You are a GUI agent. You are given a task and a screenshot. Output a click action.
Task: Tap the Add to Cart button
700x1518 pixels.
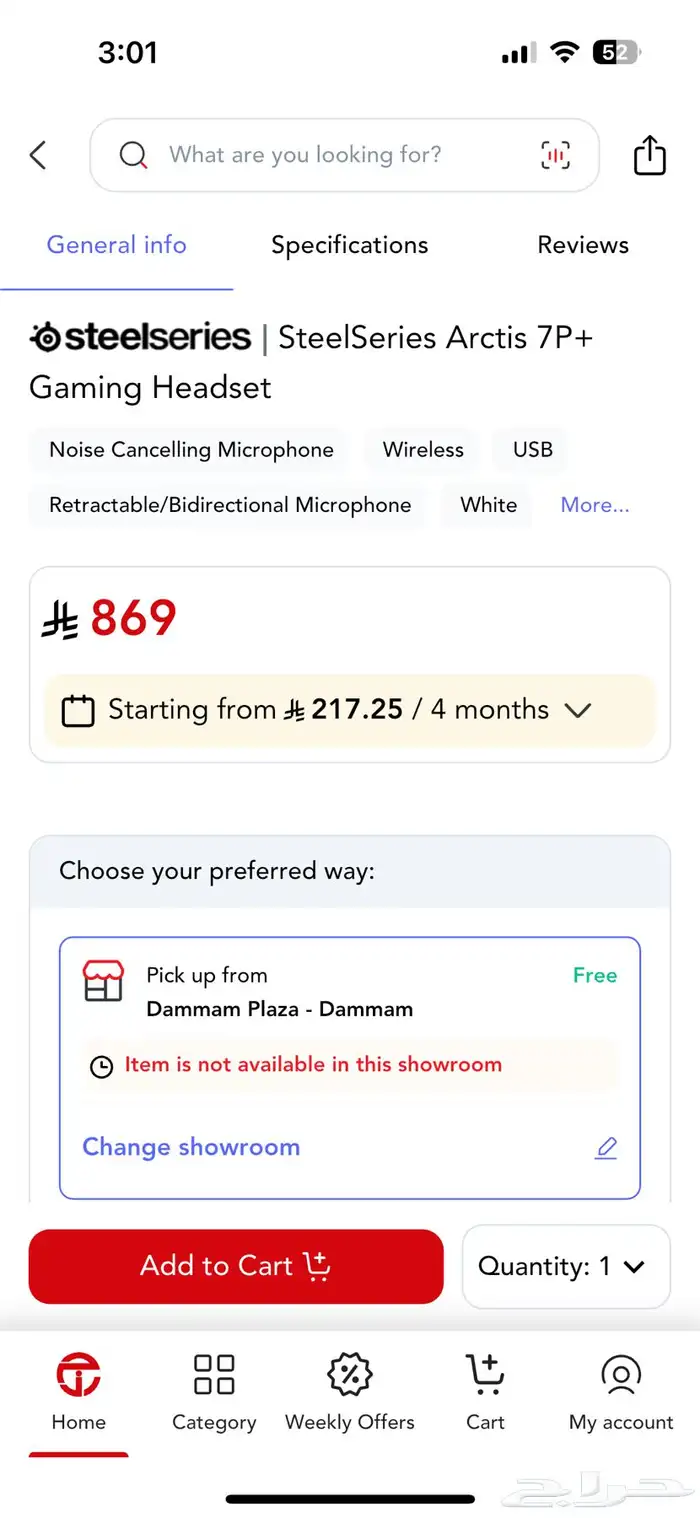point(236,1266)
